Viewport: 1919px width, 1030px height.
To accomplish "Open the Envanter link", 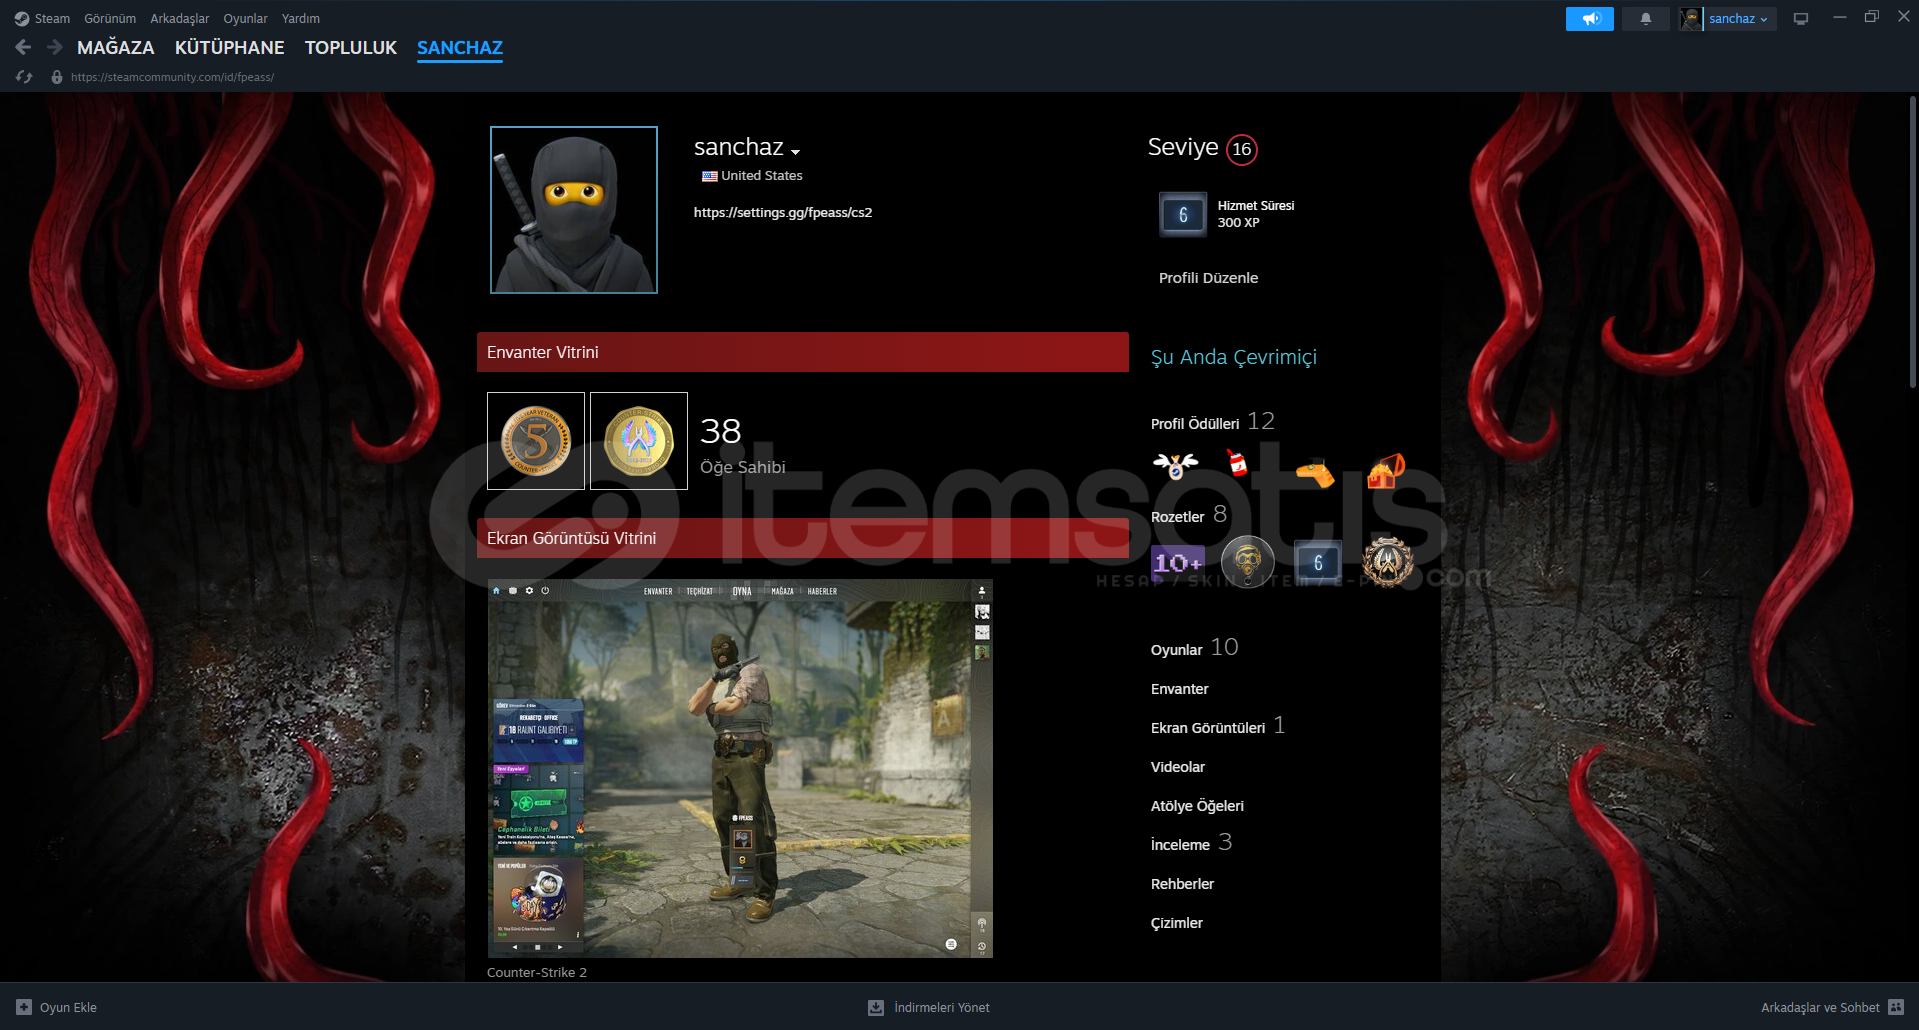I will pyautogui.click(x=1180, y=689).
